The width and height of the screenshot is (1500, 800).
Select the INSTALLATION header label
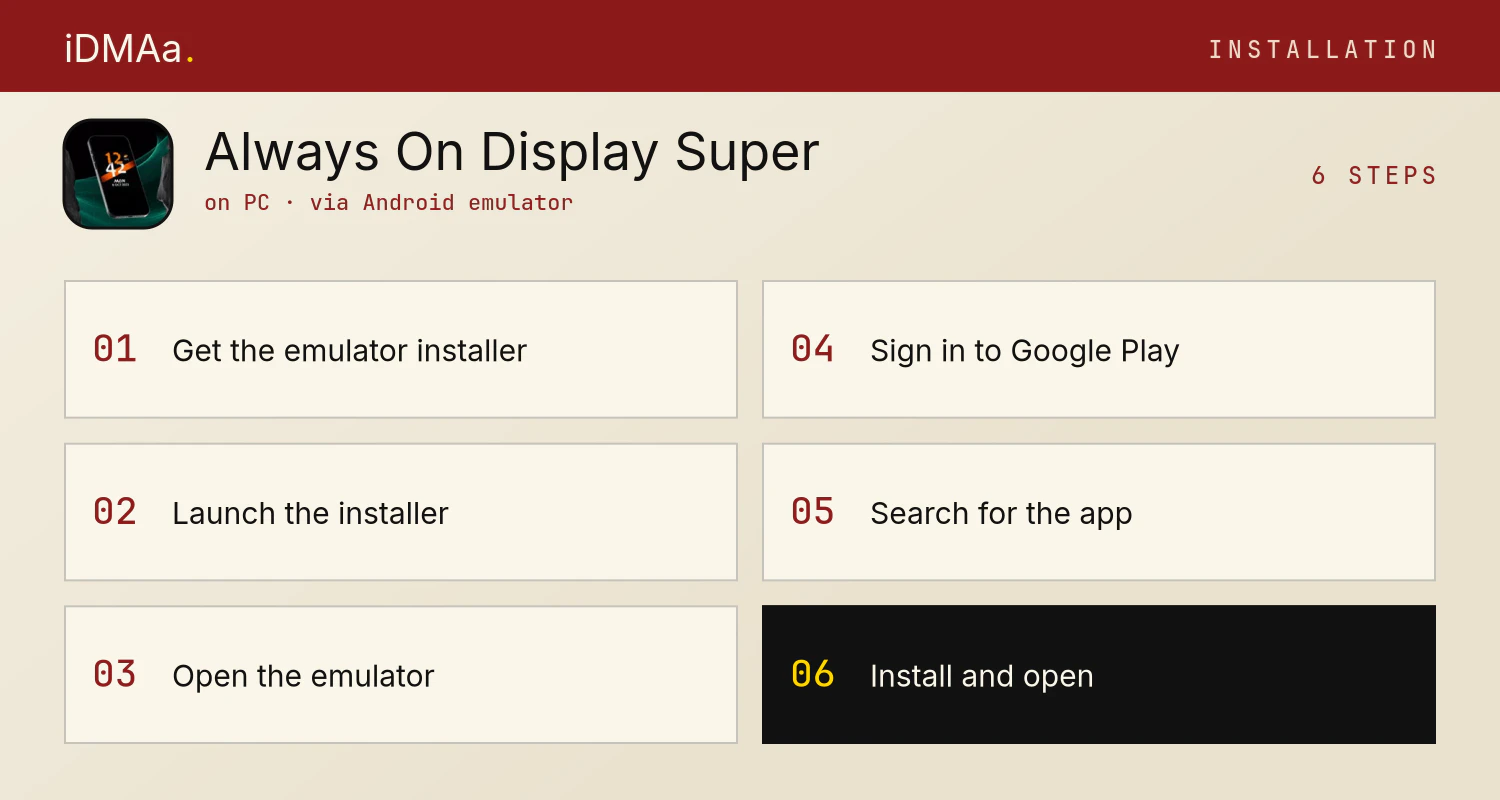[1322, 49]
